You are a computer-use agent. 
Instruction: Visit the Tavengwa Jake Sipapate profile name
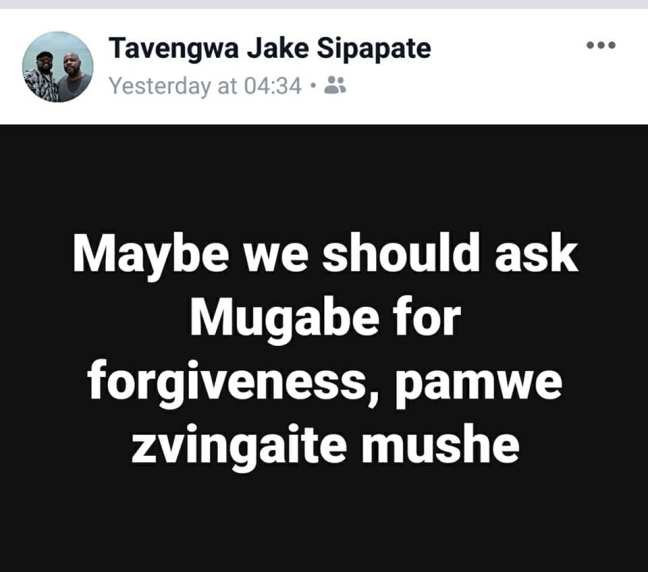coord(270,48)
